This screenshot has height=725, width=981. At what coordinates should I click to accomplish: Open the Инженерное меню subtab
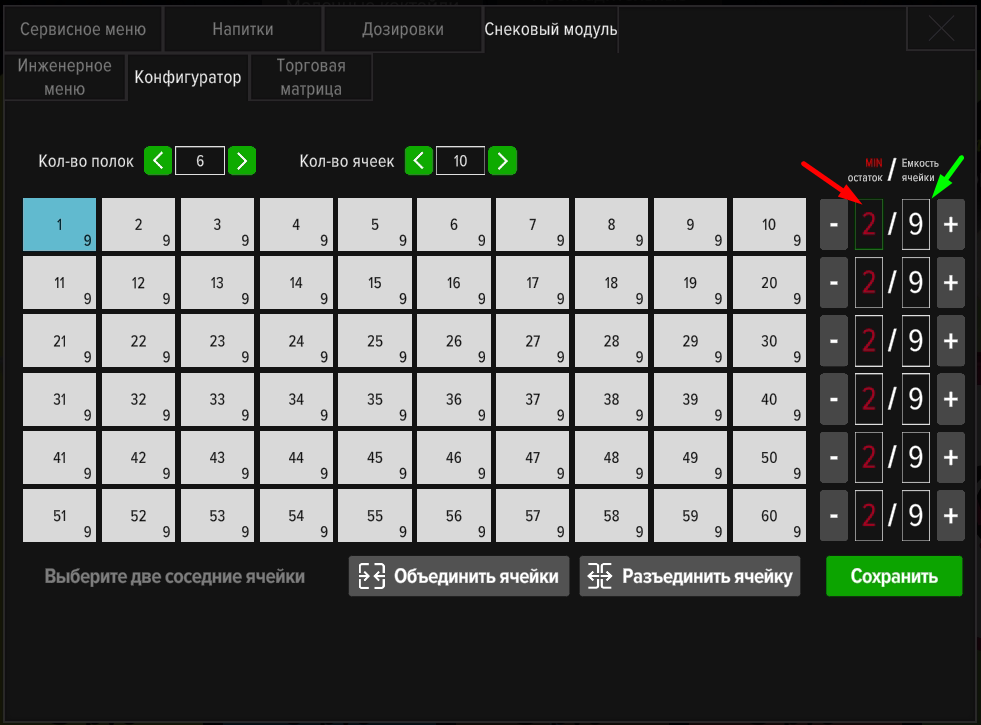65,77
